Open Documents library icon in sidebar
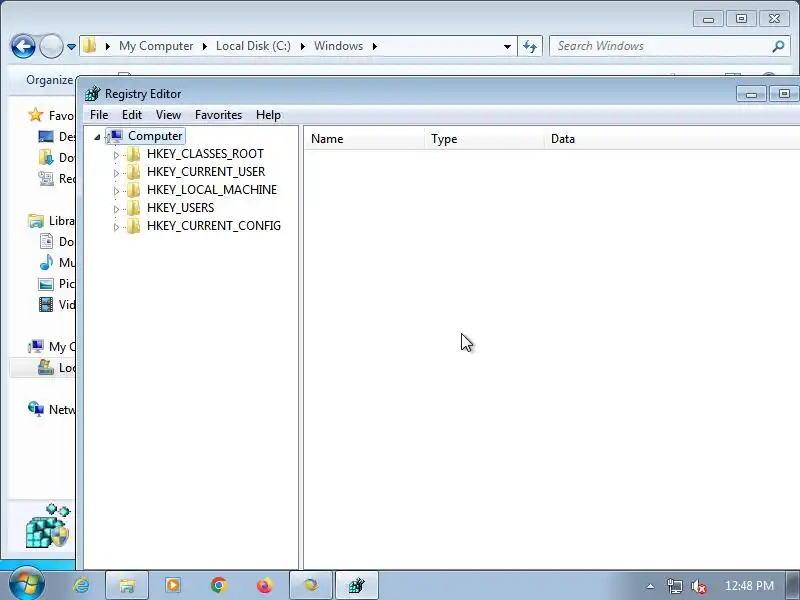The height and width of the screenshot is (600, 800). (46, 241)
